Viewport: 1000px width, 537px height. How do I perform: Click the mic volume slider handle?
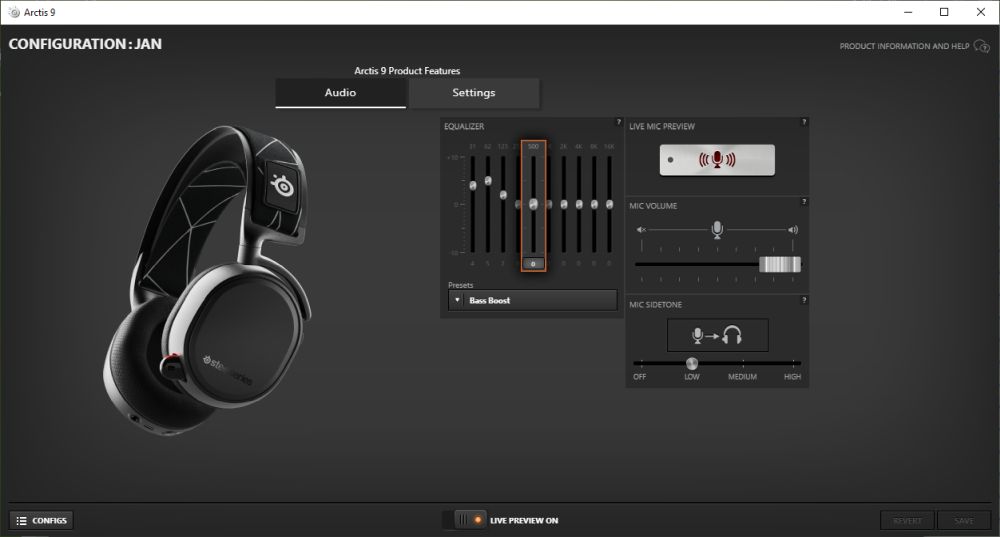(779, 264)
